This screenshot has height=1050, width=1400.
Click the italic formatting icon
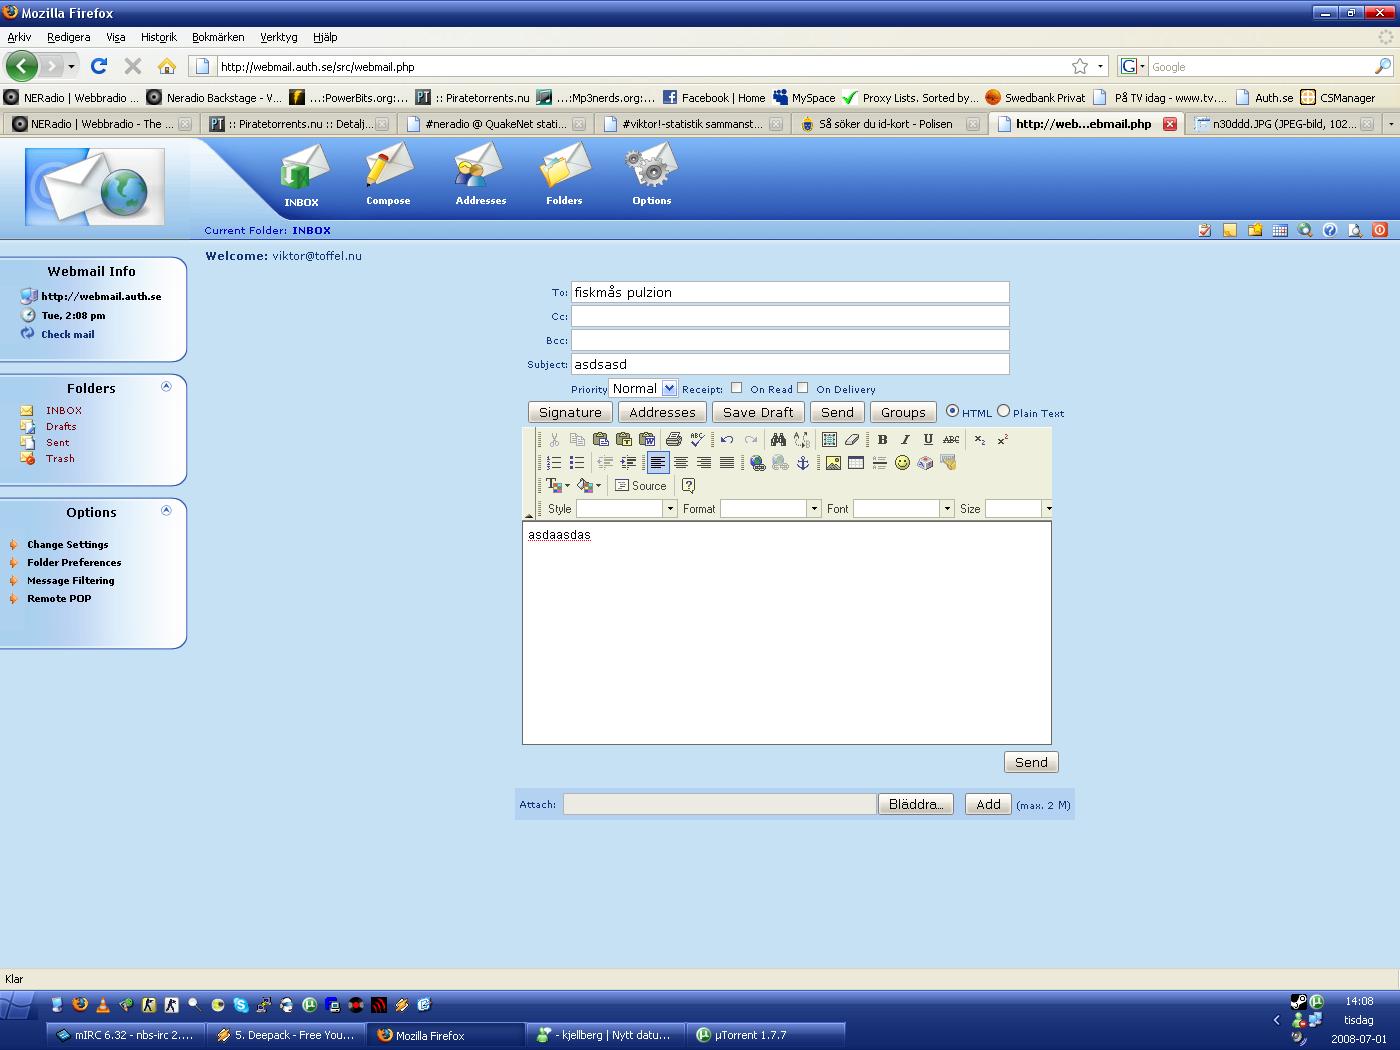coord(905,439)
